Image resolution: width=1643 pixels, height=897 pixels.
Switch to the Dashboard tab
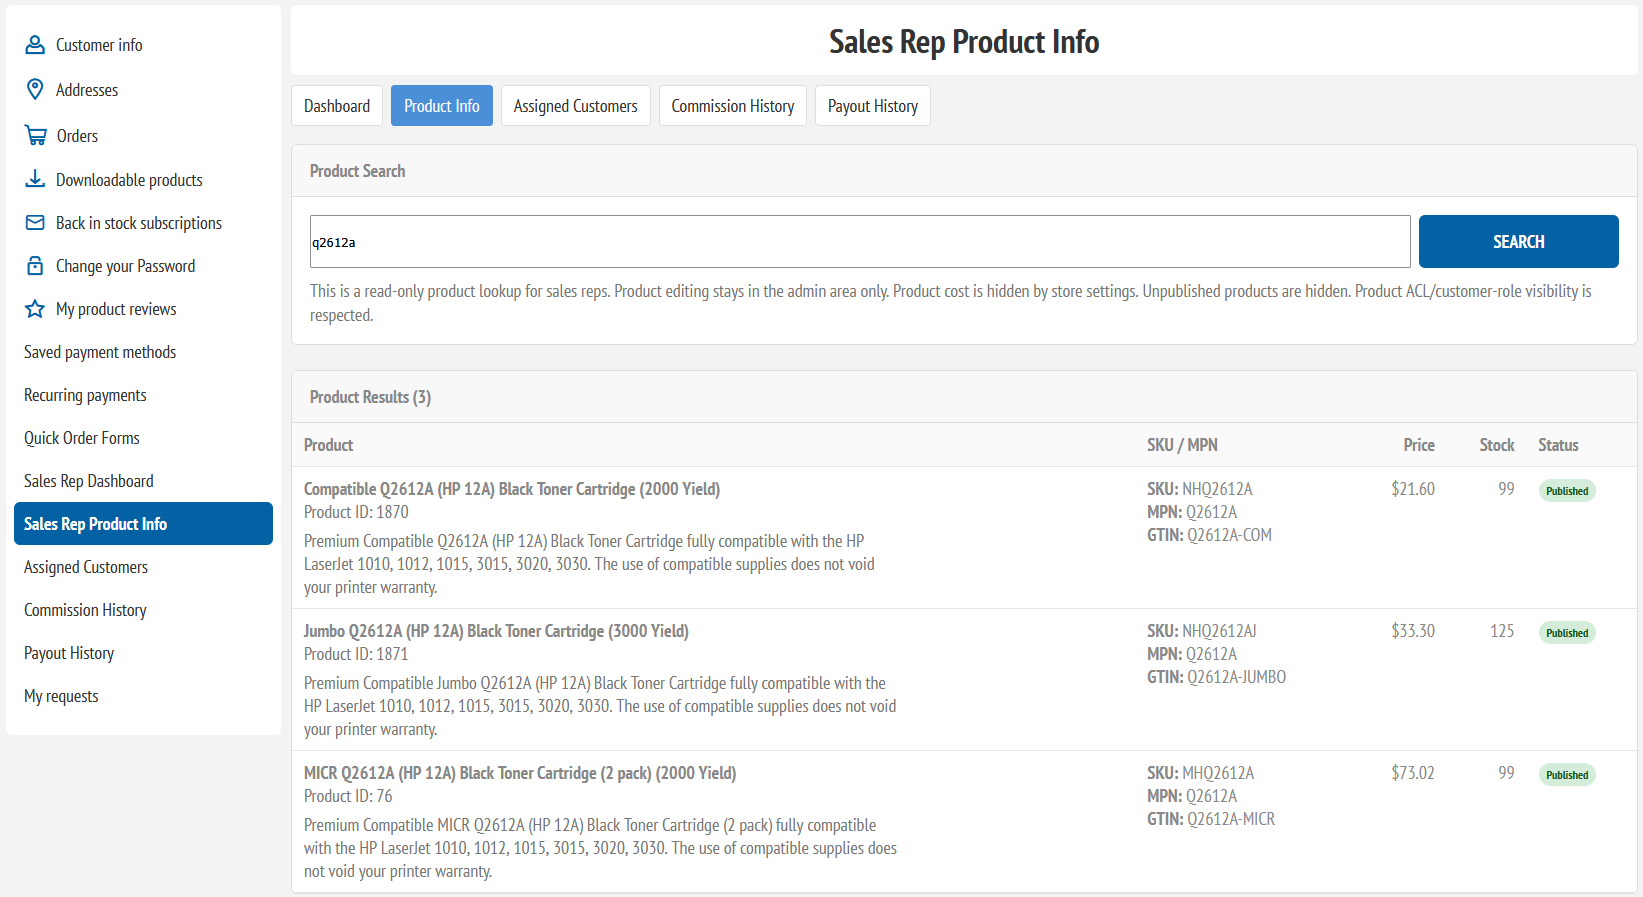[x=337, y=106]
